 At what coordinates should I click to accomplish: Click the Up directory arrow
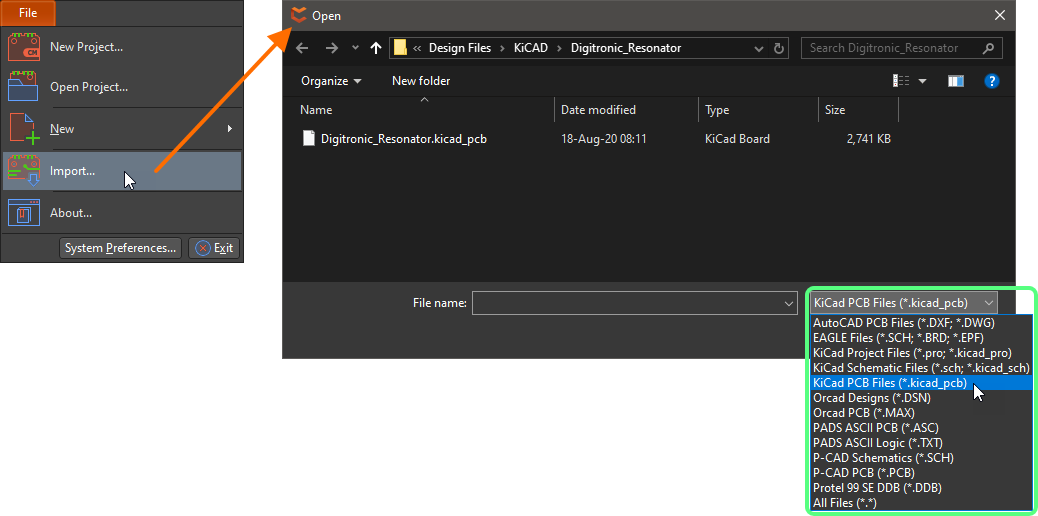(376, 48)
